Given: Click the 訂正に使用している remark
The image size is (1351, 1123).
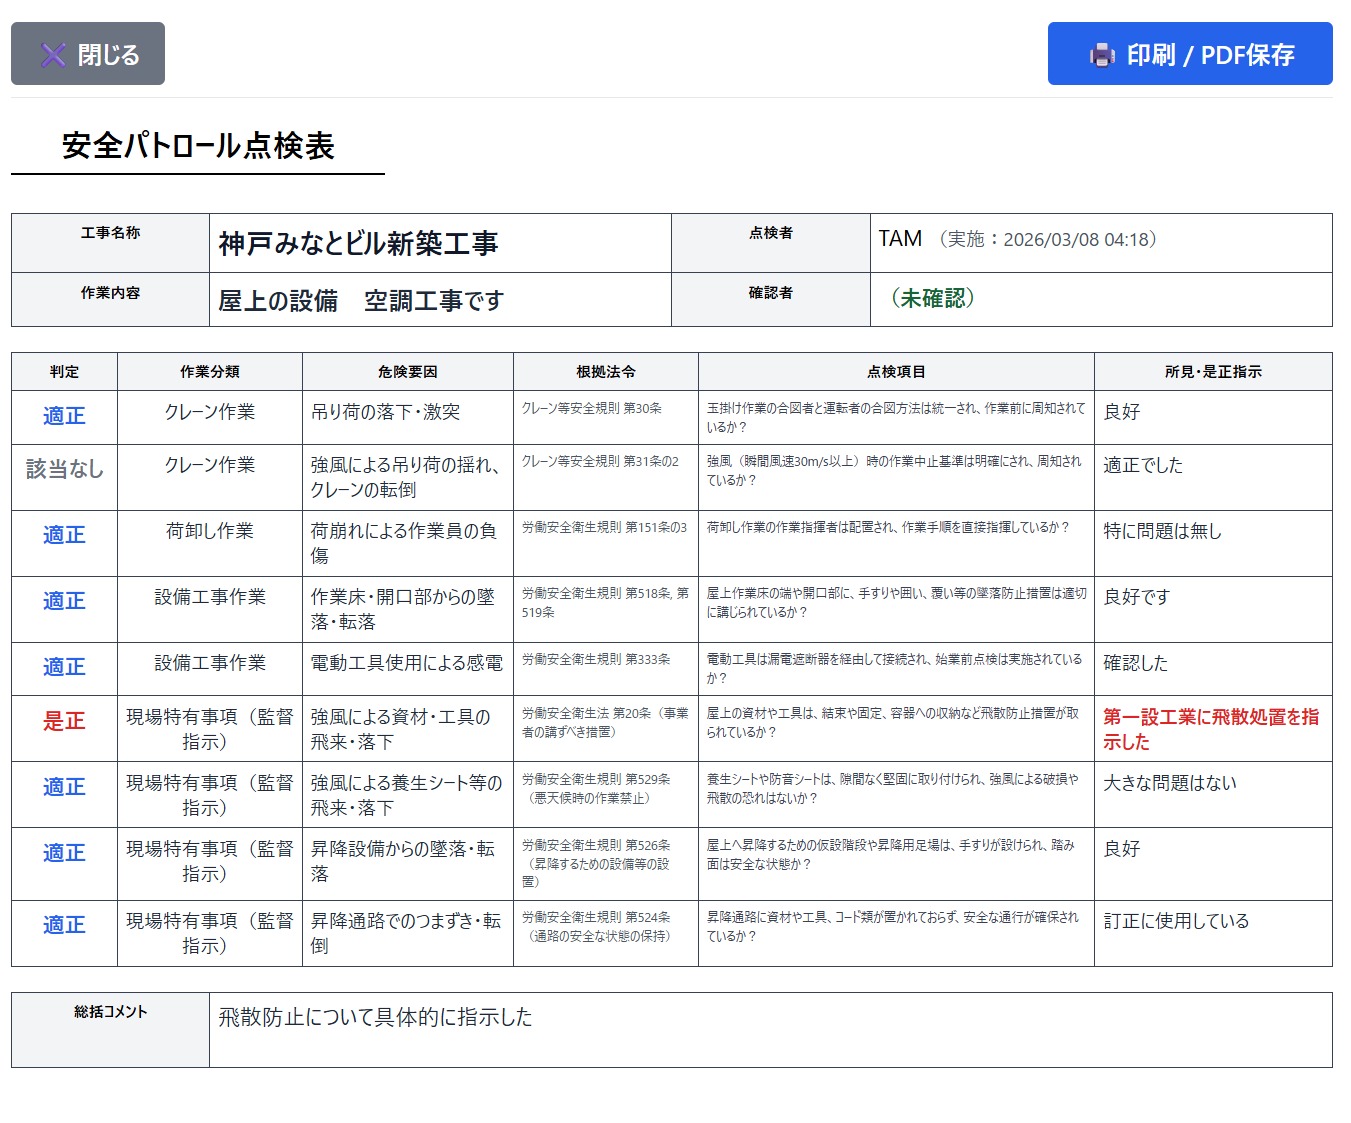Looking at the screenshot, I should tap(1176, 921).
